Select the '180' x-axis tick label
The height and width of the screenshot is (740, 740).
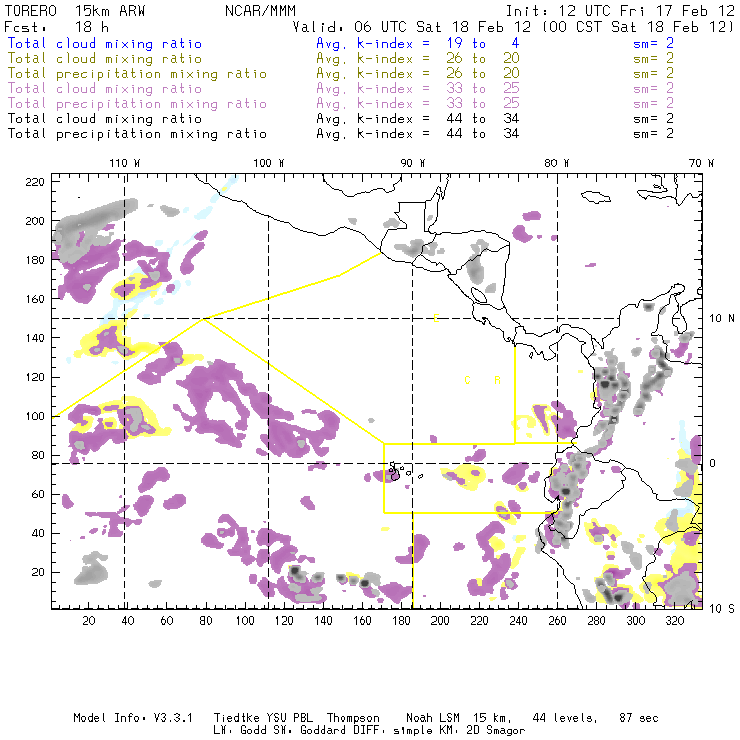click(x=401, y=621)
